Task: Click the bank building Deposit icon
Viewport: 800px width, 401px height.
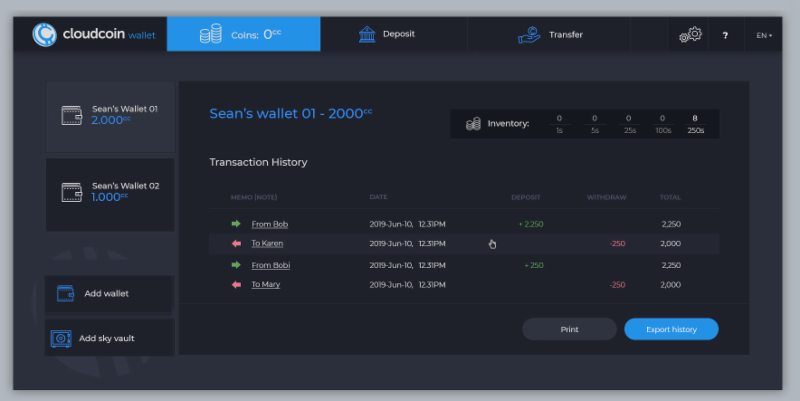Action: [x=367, y=34]
